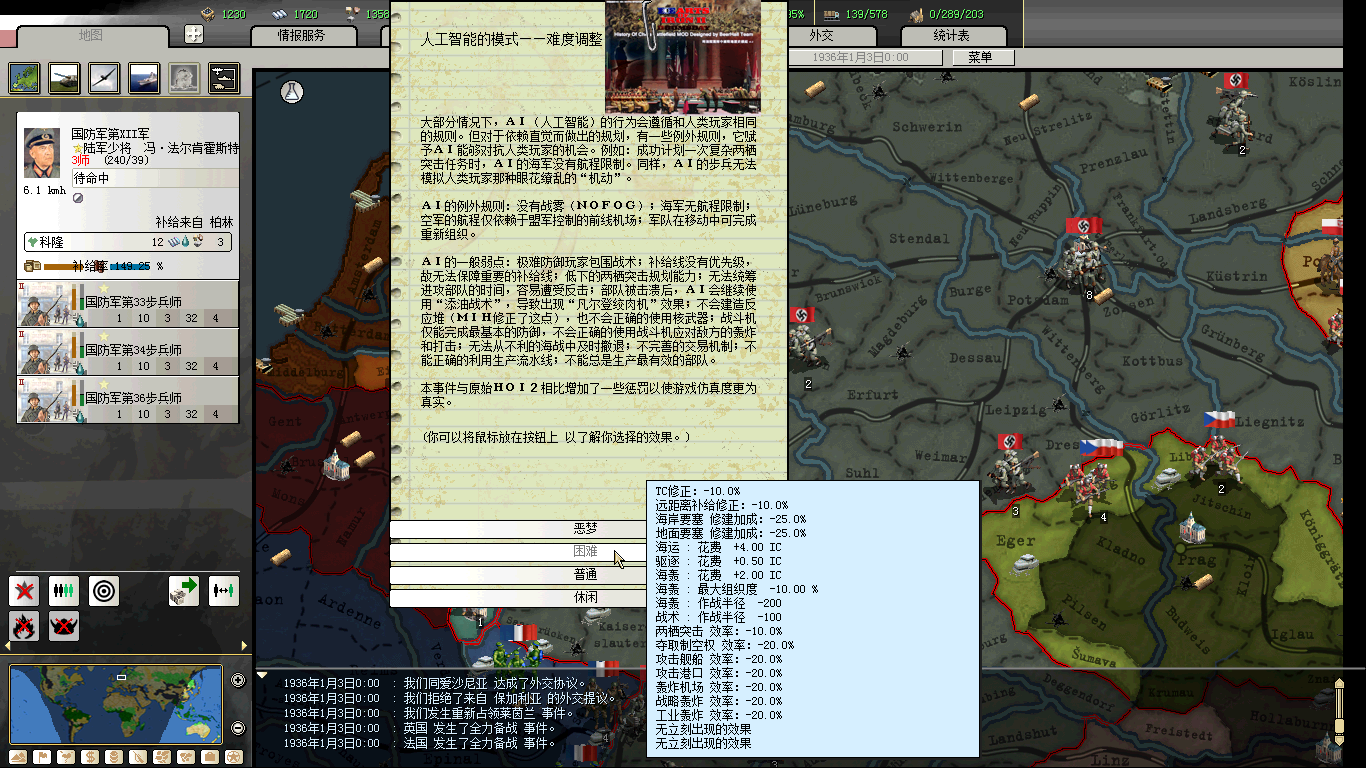Click the soldier swap arrows icon
Screen dimensions: 1366x768
[224, 591]
